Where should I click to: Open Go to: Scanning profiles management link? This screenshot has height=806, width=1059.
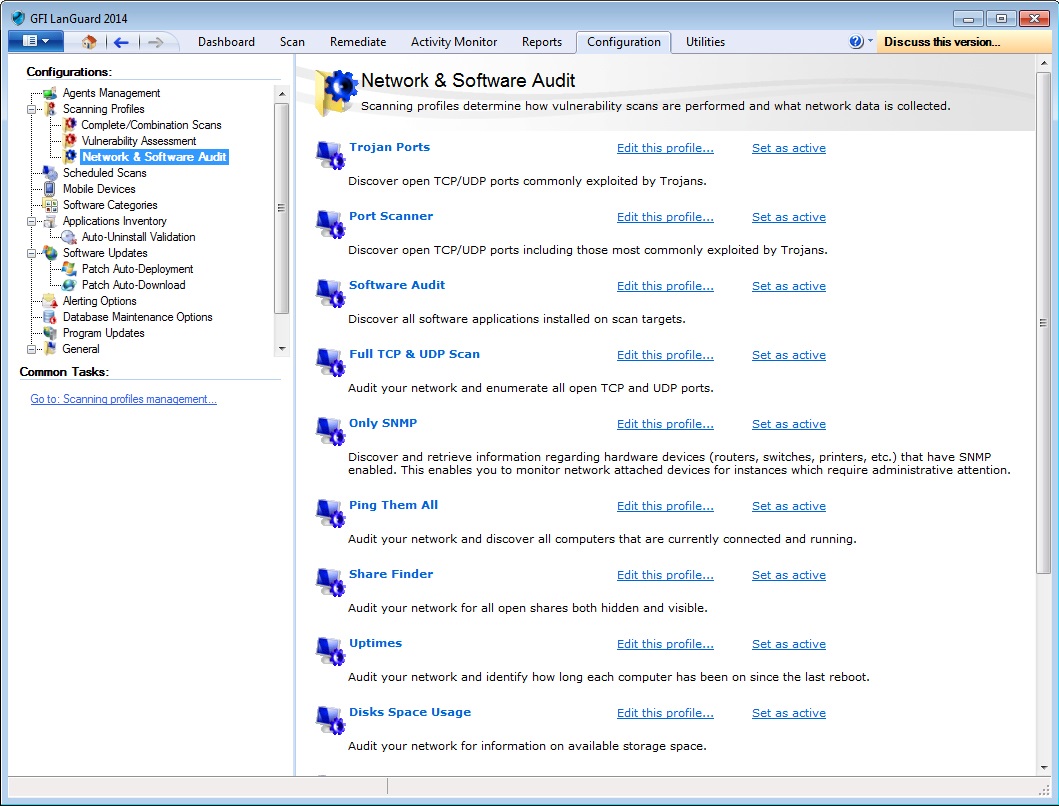[x=124, y=399]
